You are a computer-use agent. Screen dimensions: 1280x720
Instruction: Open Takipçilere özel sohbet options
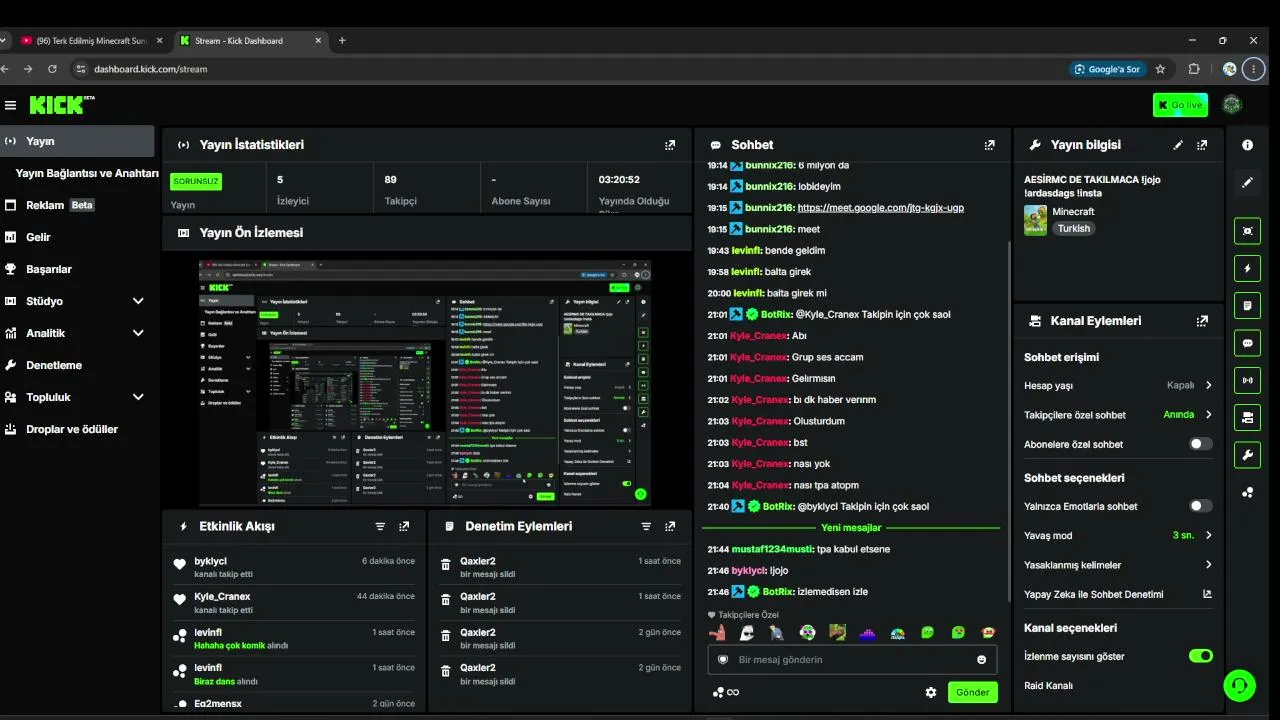point(1118,415)
